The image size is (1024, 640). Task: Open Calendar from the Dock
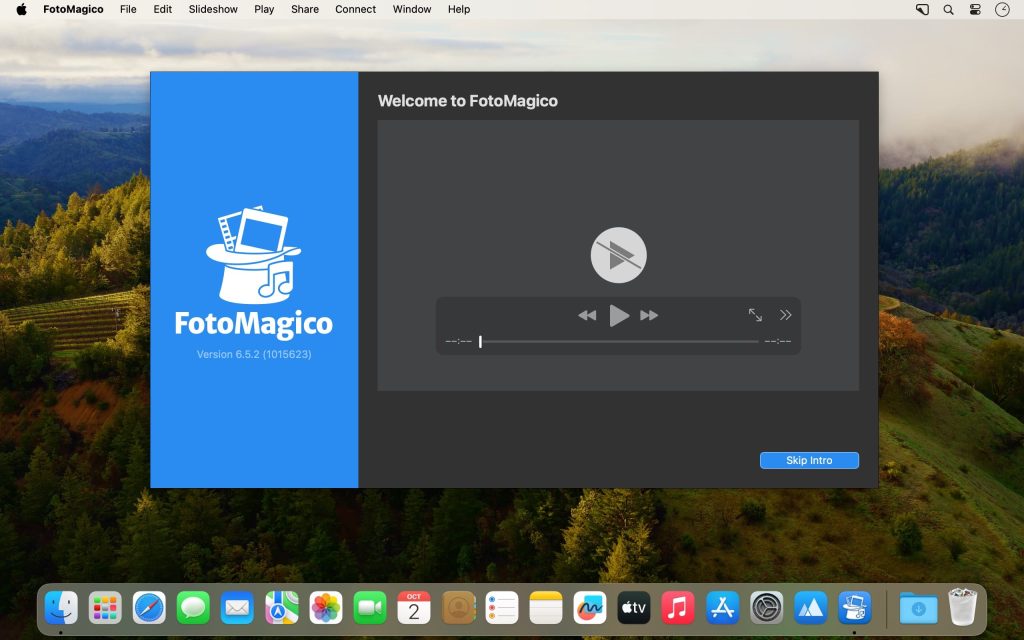click(x=413, y=608)
